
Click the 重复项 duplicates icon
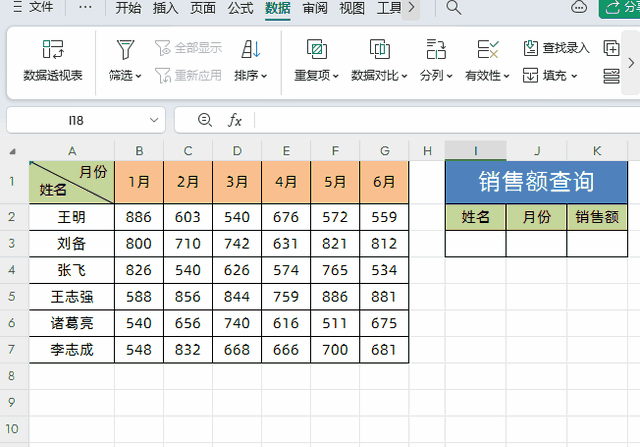(317, 49)
